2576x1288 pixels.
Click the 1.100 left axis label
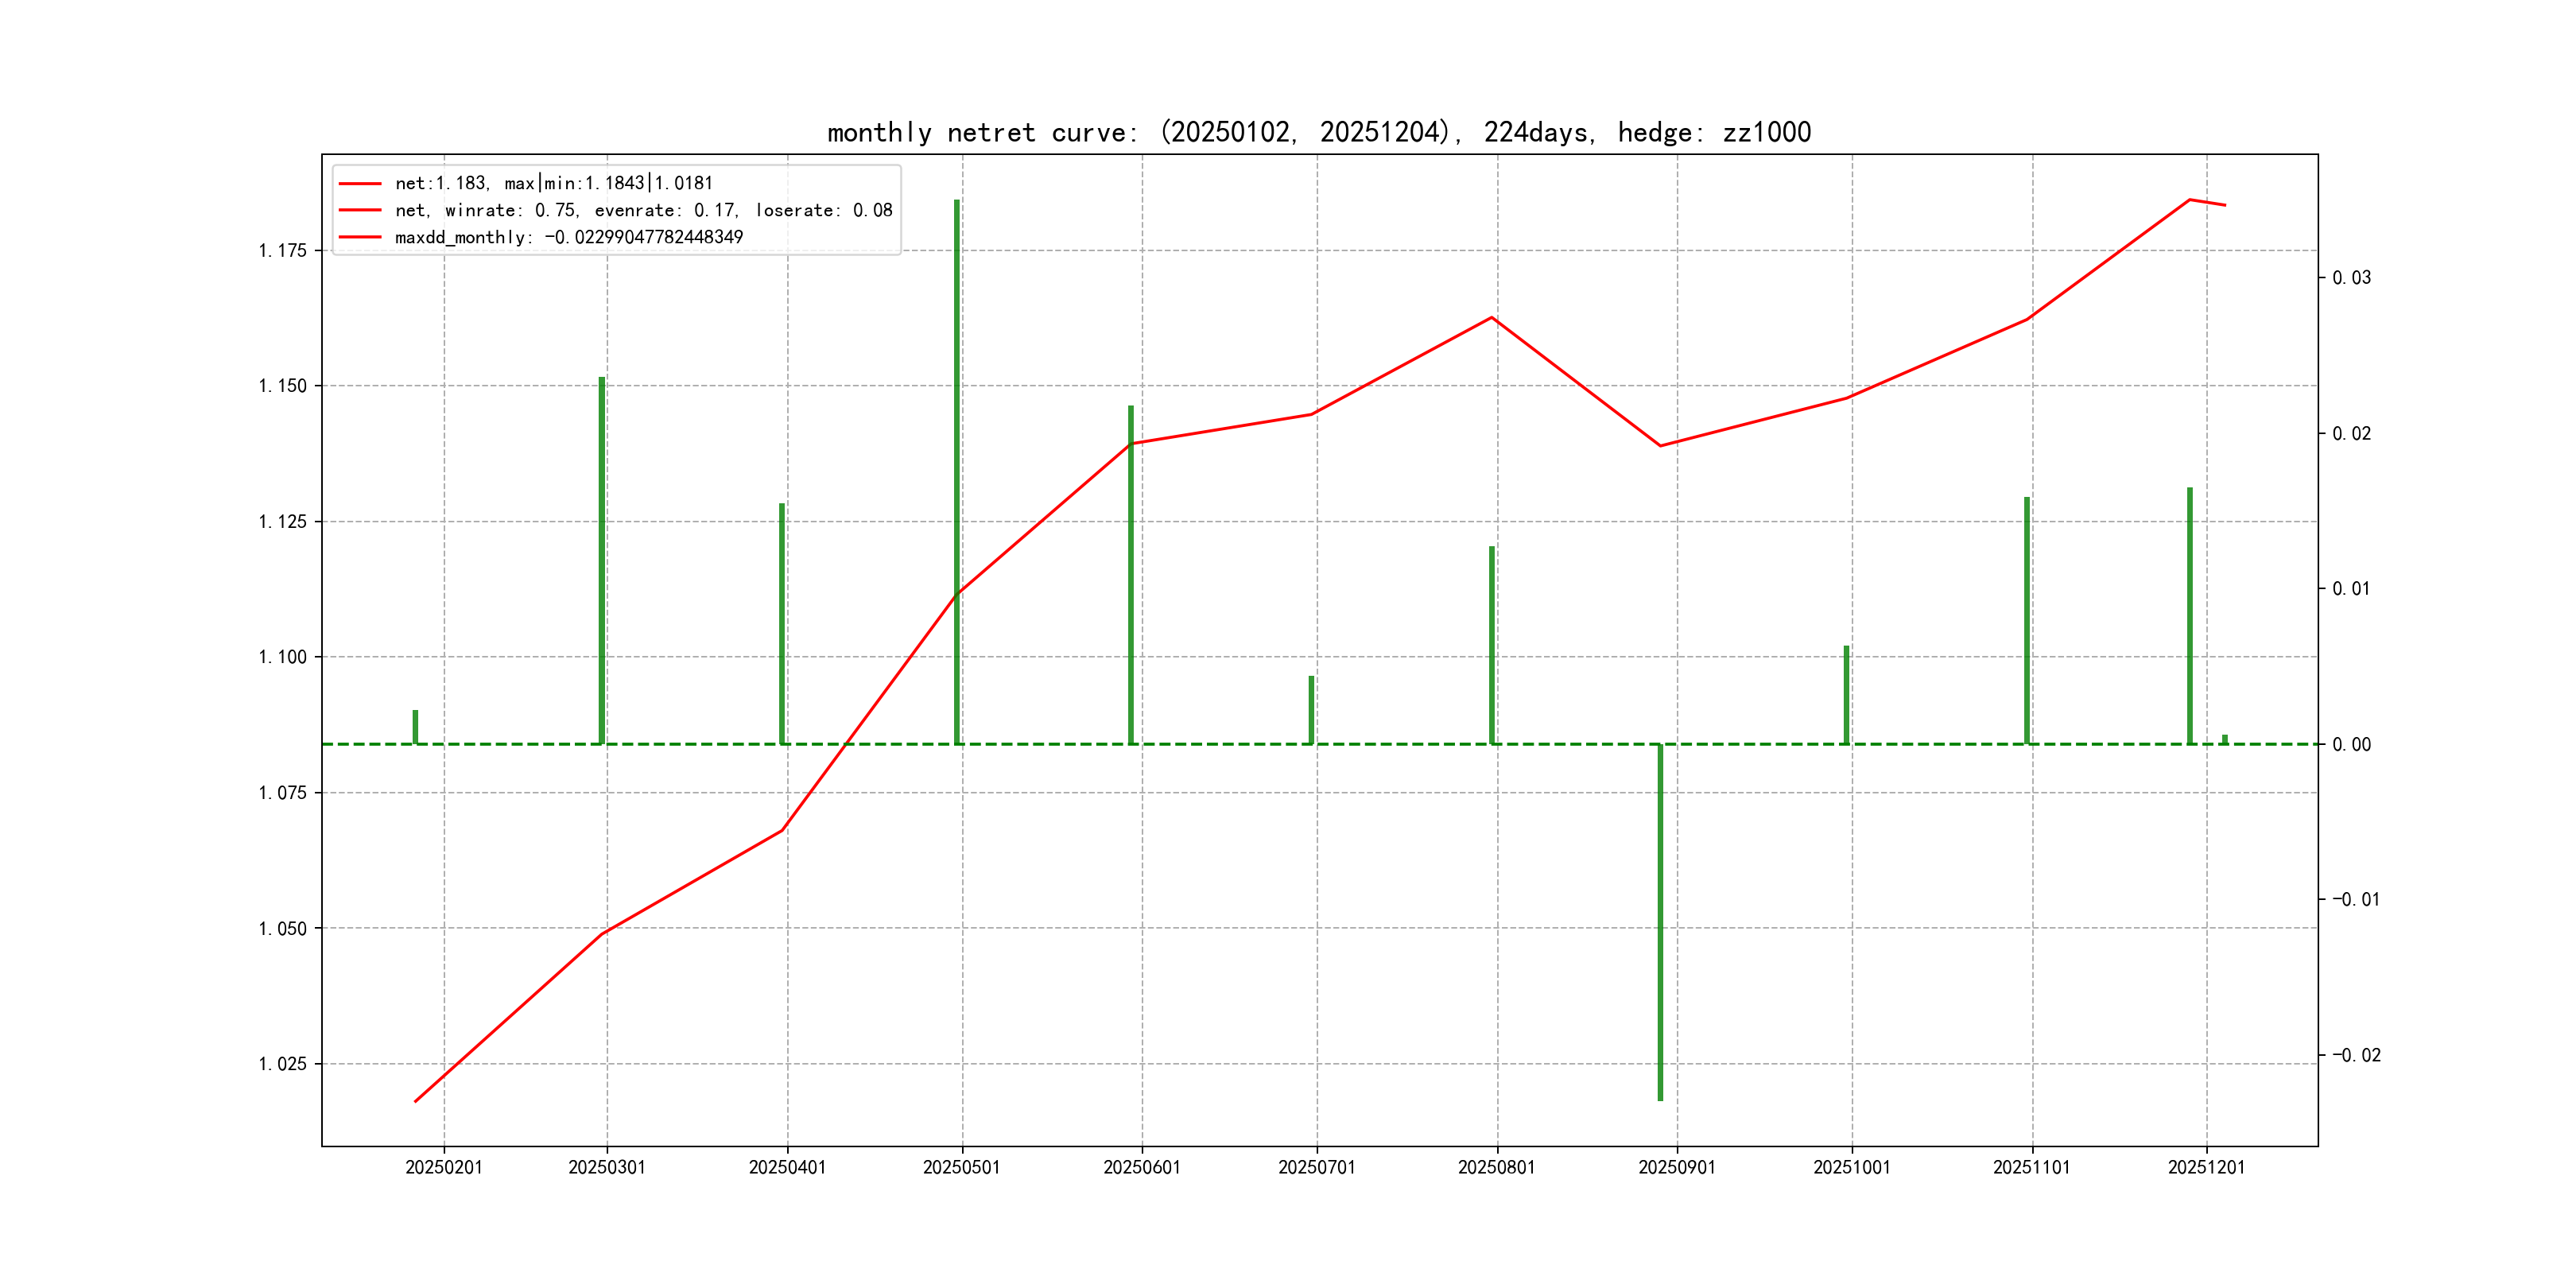(282, 657)
